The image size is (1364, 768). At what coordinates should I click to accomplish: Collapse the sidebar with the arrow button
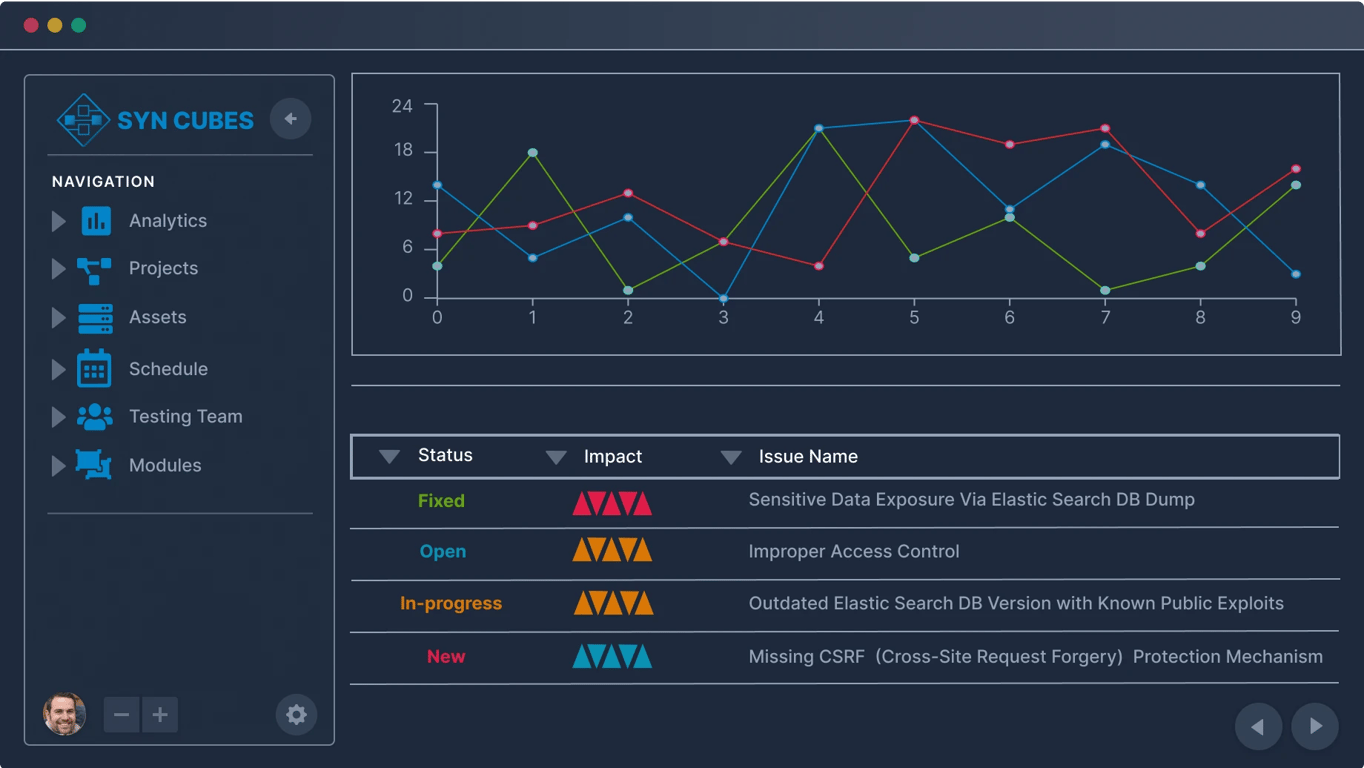(291, 118)
